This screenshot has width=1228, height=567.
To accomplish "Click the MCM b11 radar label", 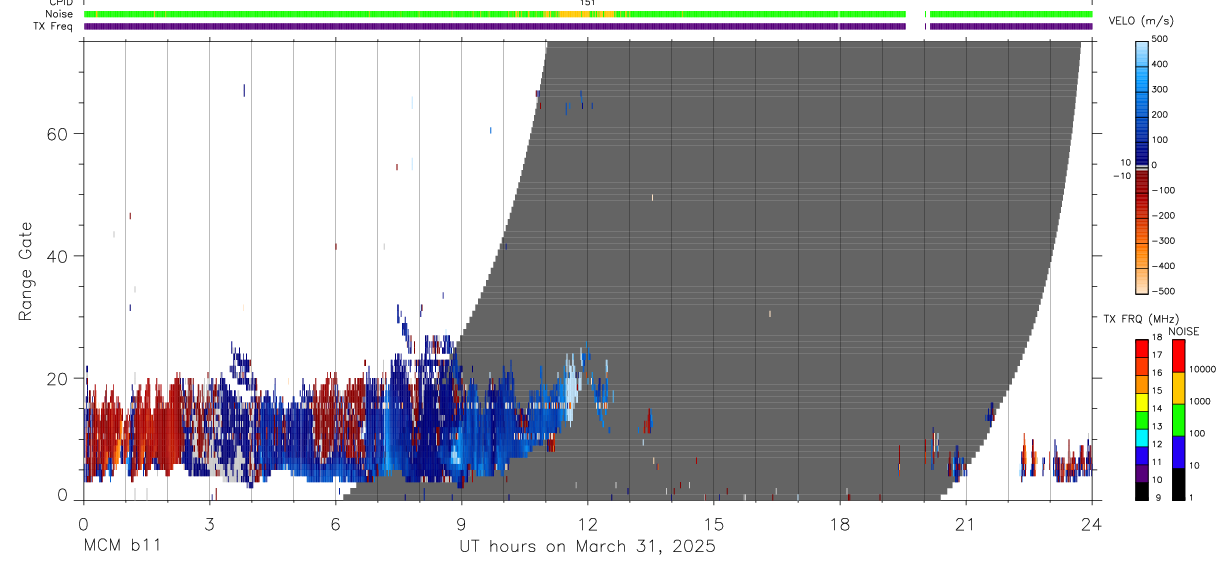I will (x=121, y=546).
